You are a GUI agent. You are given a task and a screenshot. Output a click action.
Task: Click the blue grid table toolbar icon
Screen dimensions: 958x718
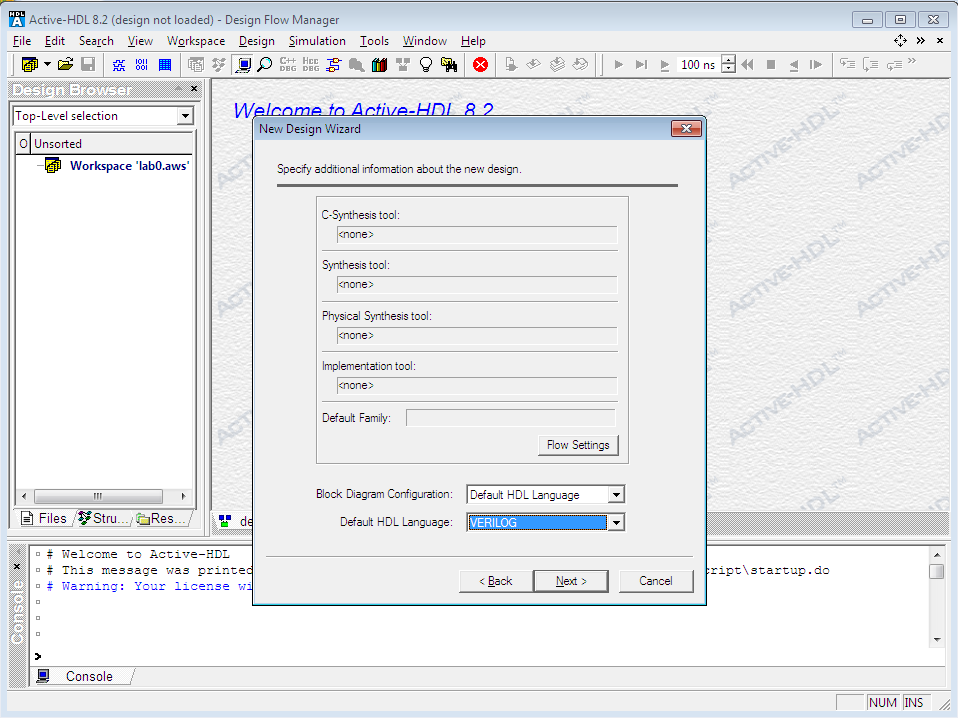(165, 65)
